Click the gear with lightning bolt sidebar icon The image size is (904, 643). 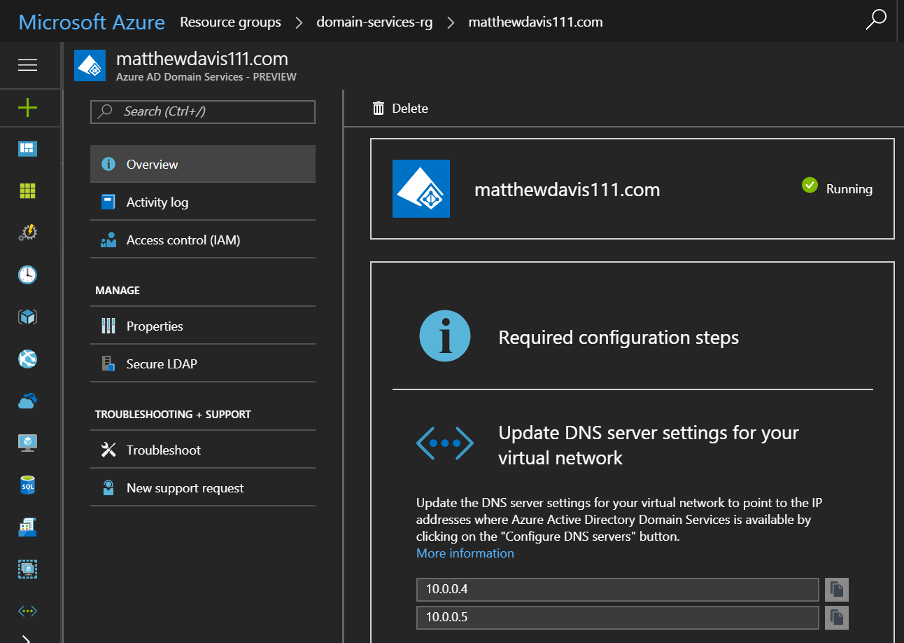28,232
